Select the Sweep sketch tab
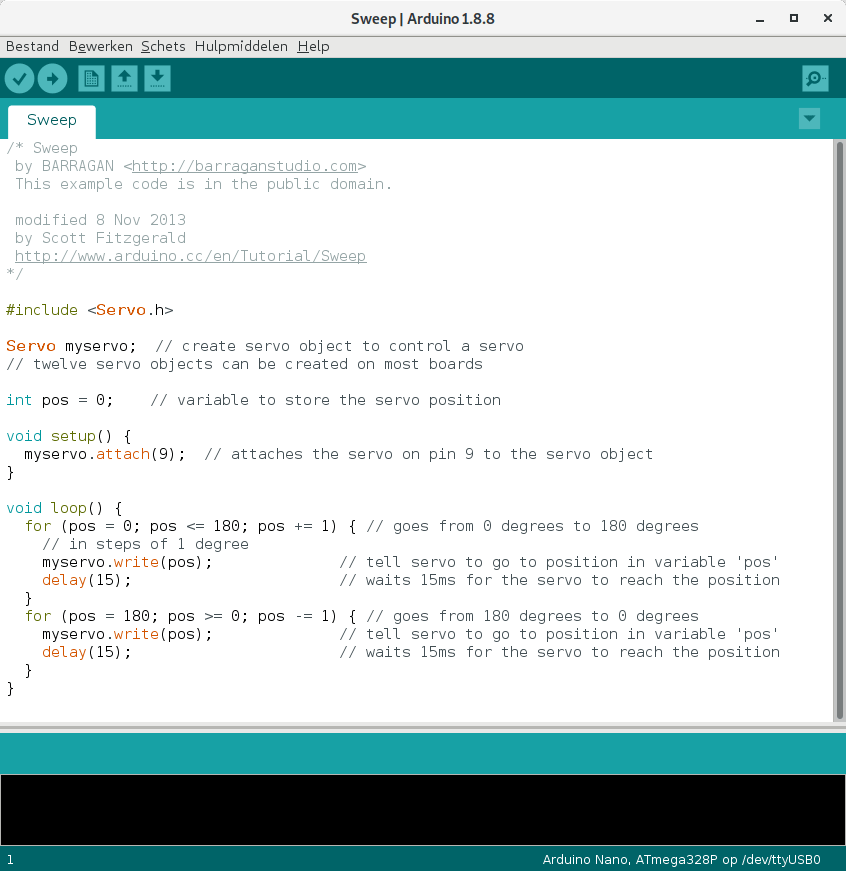Viewport: 846px width, 871px height. click(52, 121)
